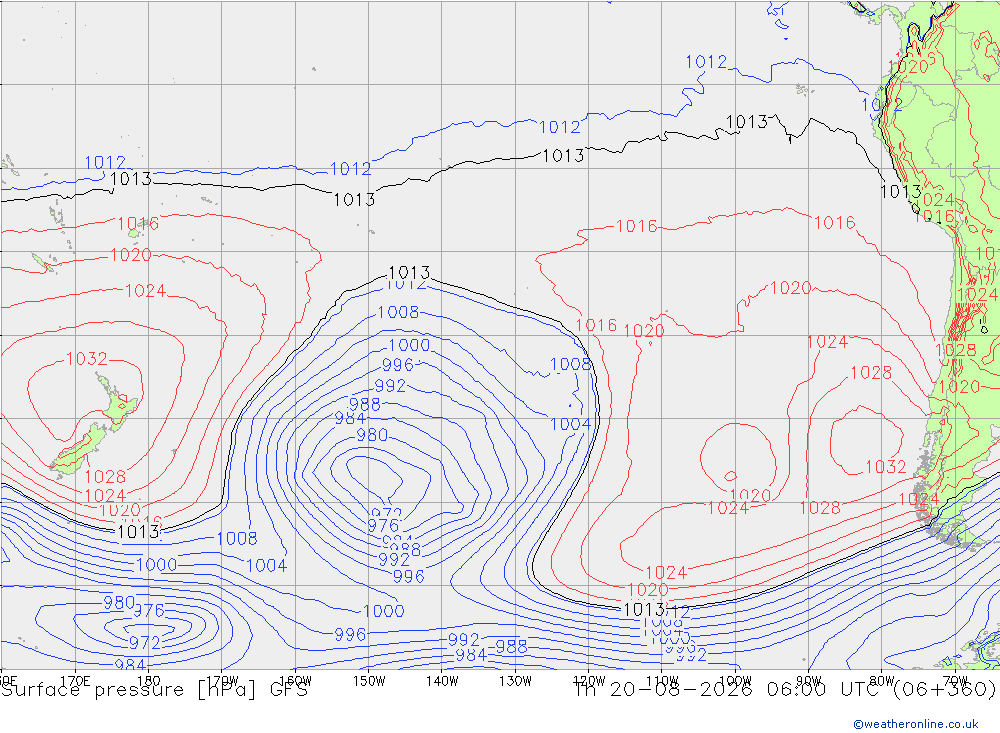This screenshot has height=733, width=1000.
Task: Click the 1028 label below New Zealand
Action: (x=105, y=477)
